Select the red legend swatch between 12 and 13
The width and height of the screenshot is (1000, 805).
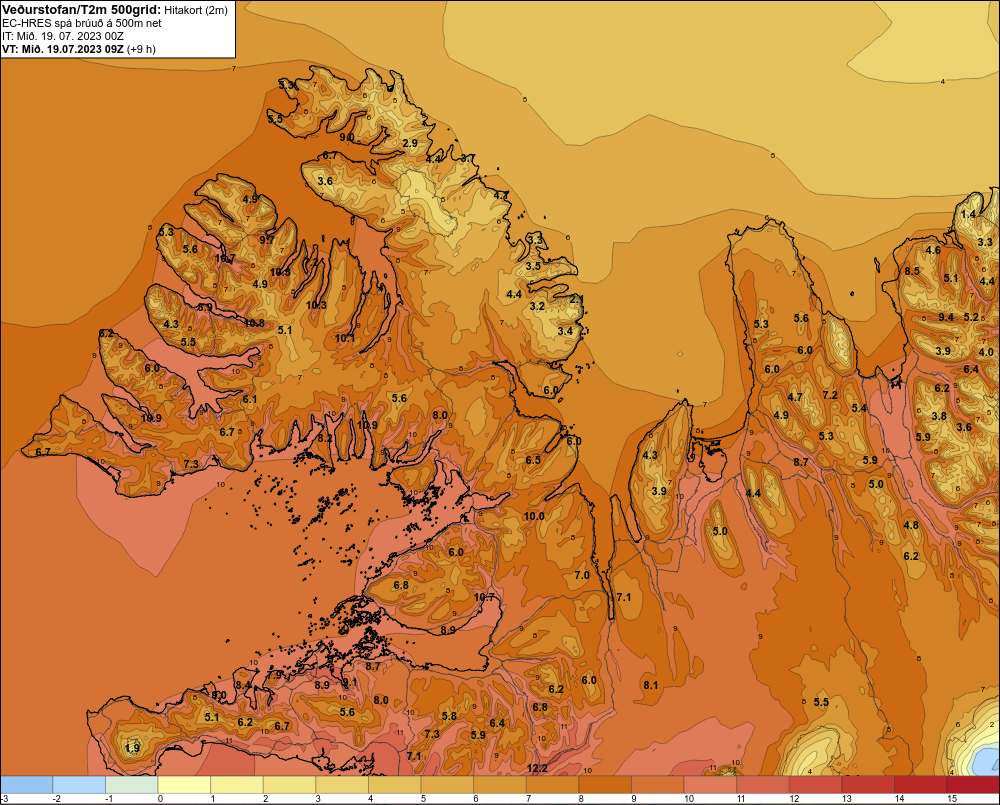tap(816, 785)
